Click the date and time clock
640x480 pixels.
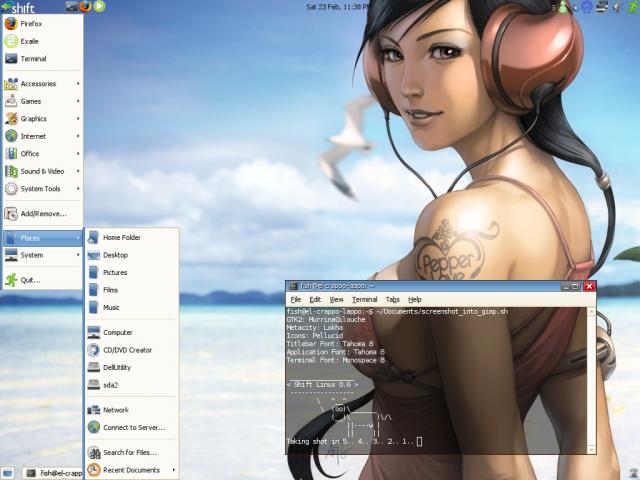[x=338, y=7]
